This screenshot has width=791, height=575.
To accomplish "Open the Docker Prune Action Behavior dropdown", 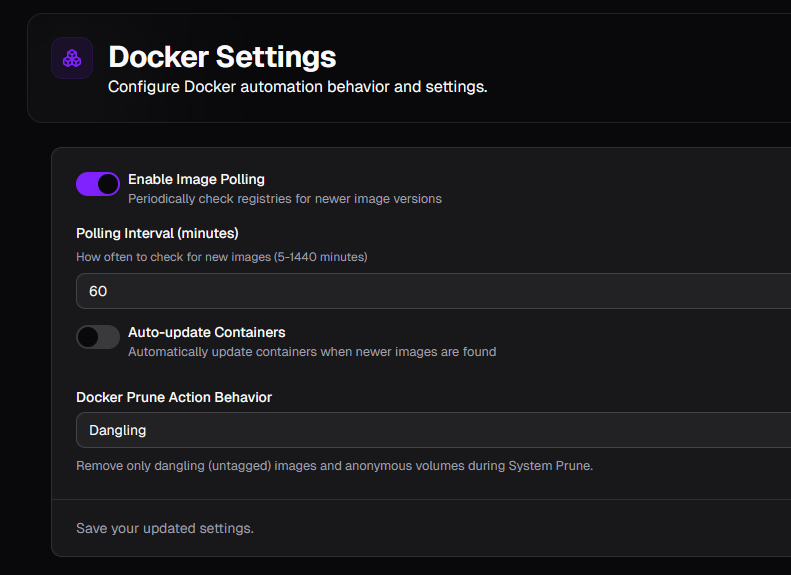I will pyautogui.click(x=433, y=430).
